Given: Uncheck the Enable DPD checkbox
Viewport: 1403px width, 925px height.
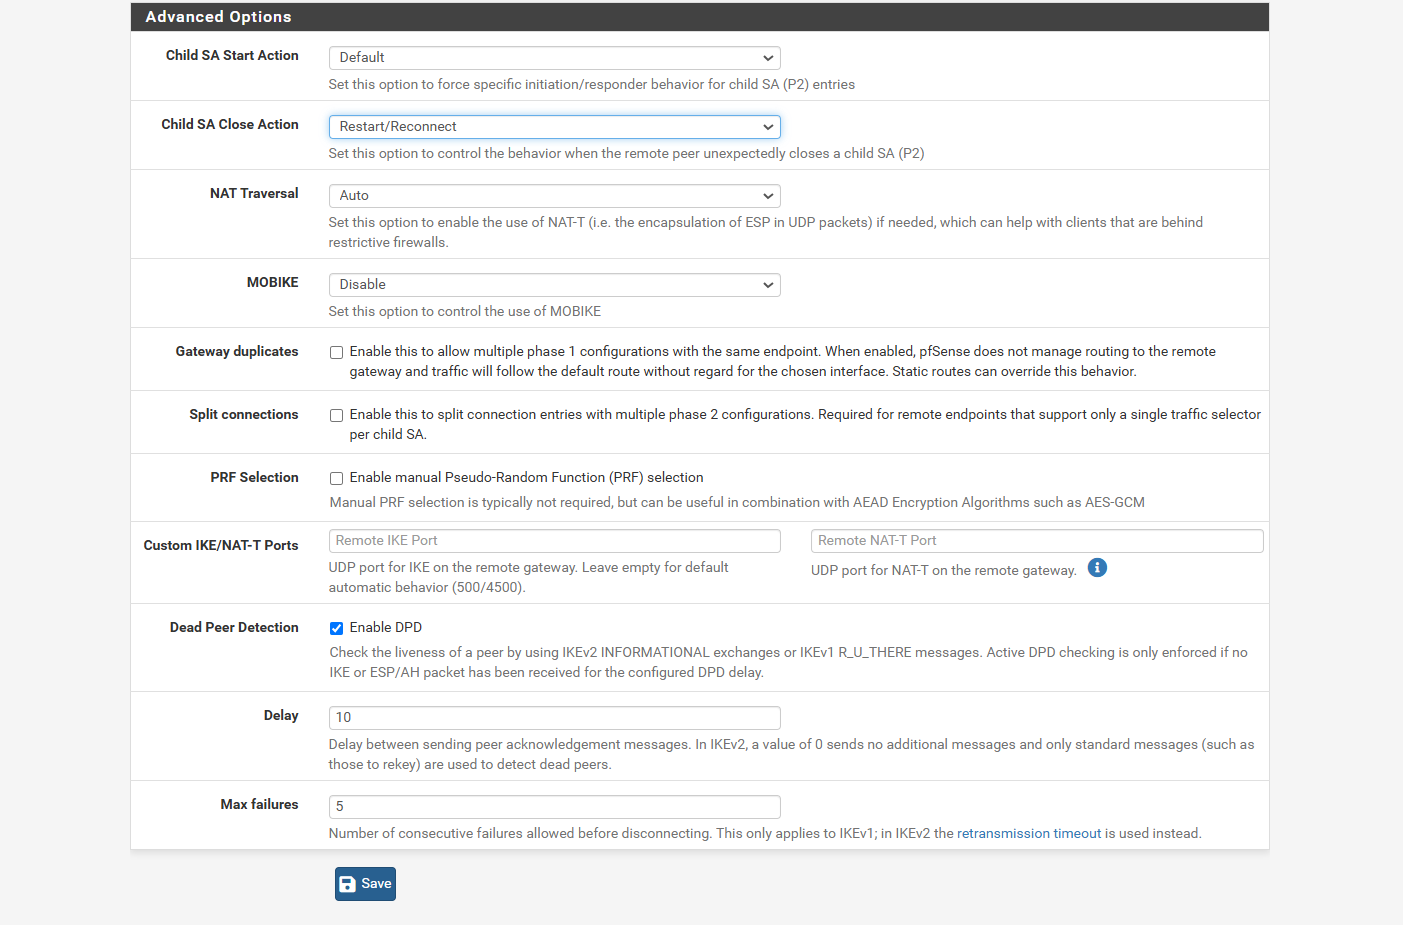Looking at the screenshot, I should (337, 629).
